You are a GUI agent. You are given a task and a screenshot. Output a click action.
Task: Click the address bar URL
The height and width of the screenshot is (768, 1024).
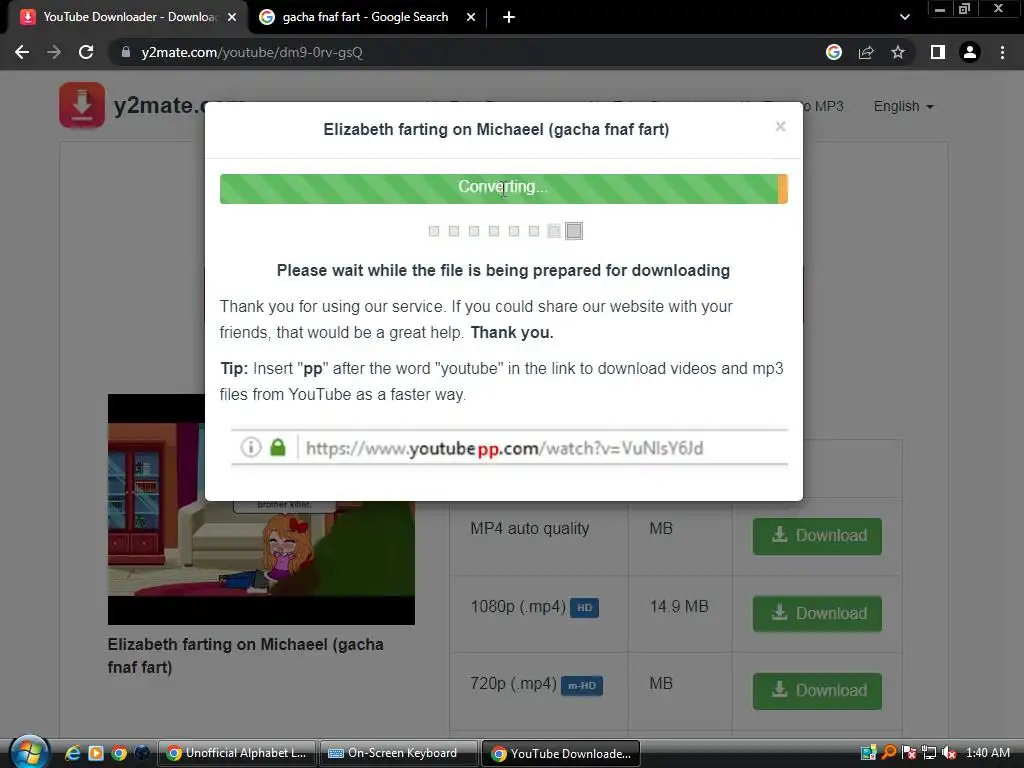tap(252, 52)
